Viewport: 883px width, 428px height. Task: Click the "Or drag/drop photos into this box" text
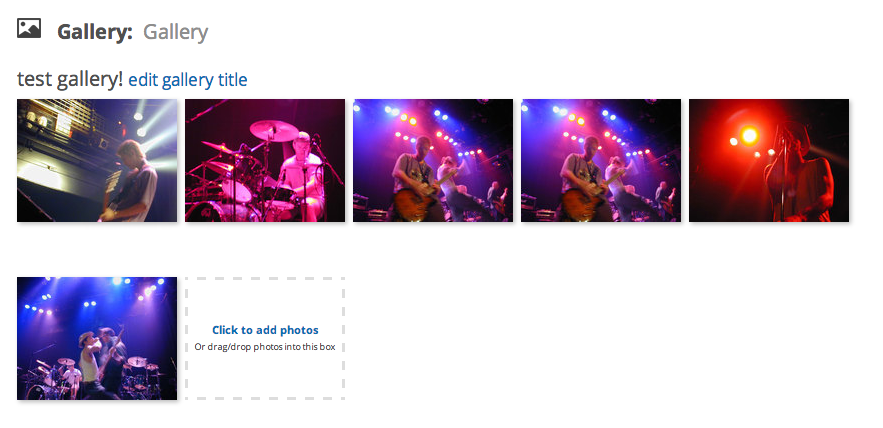tap(265, 347)
